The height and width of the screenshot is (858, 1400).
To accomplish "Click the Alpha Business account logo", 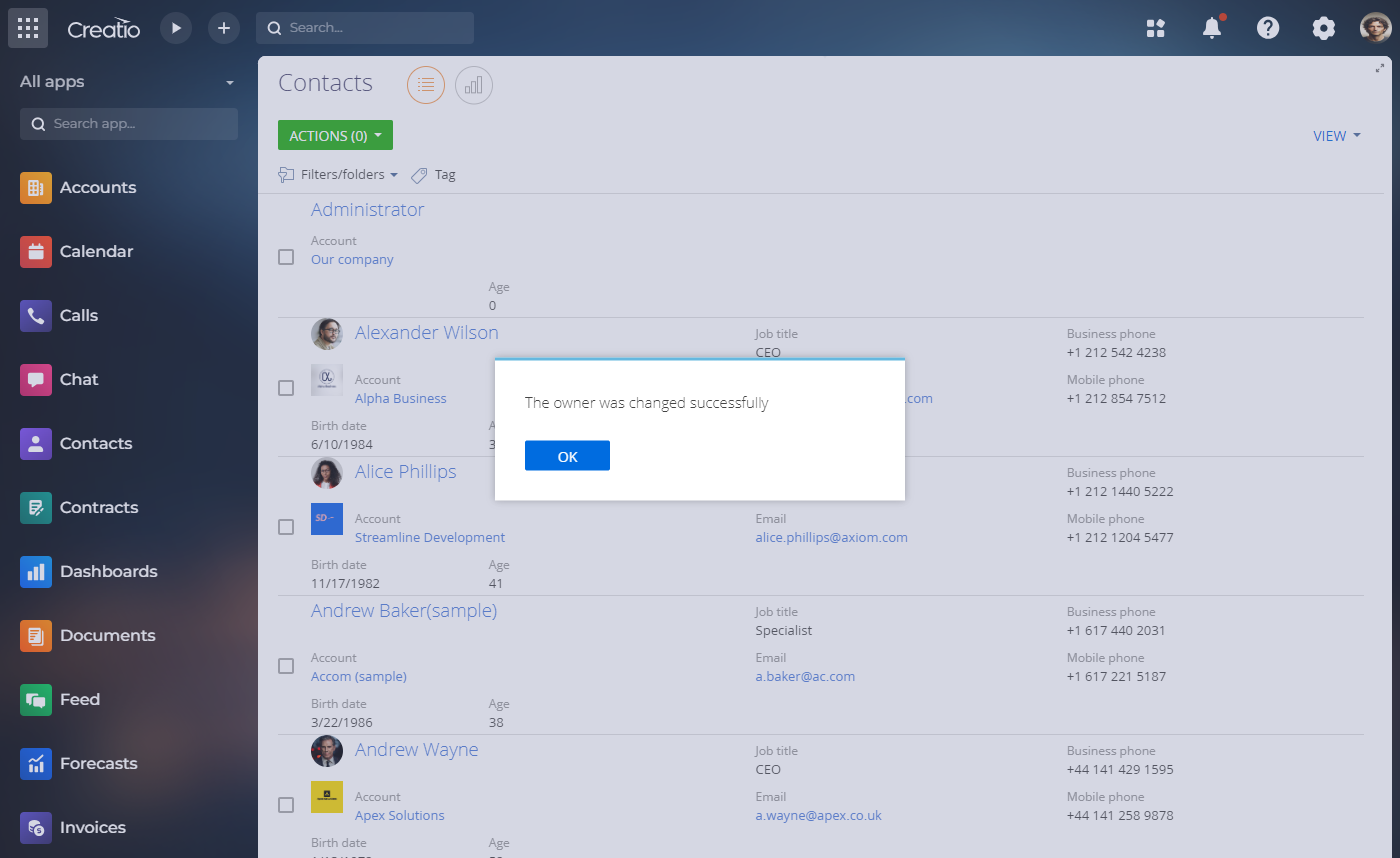I will 327,380.
